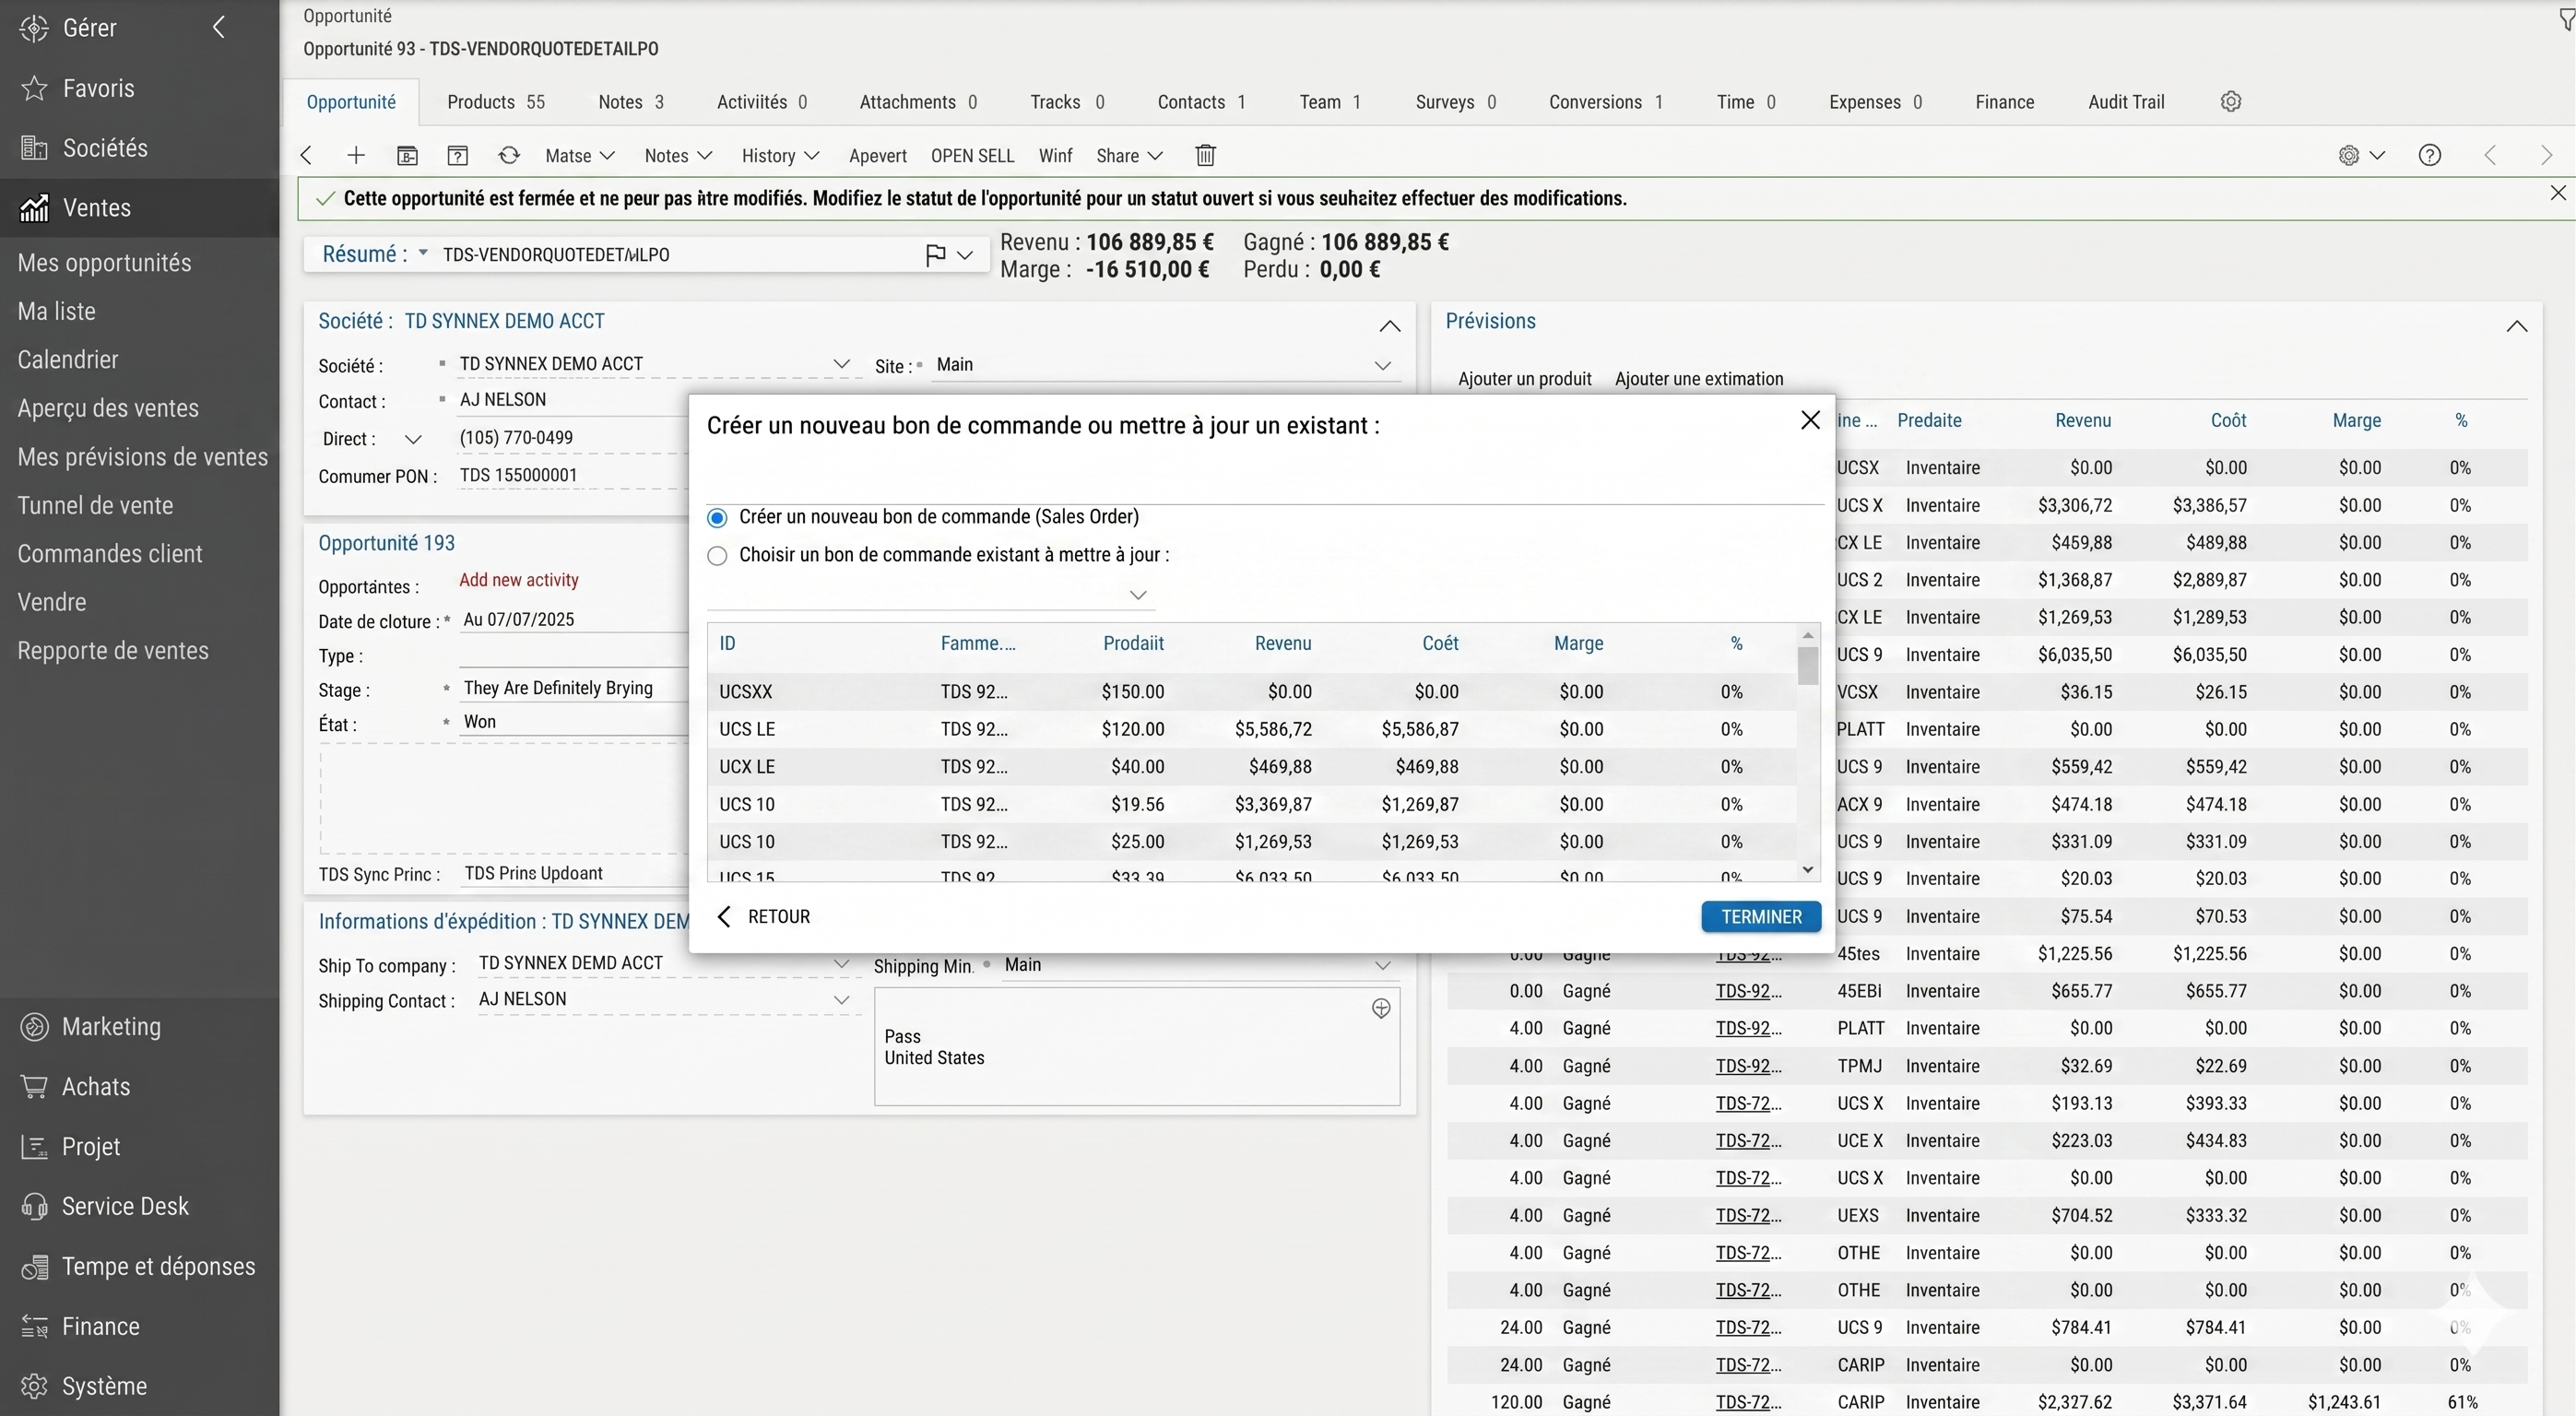Switch to the Activiités tab

[762, 102]
